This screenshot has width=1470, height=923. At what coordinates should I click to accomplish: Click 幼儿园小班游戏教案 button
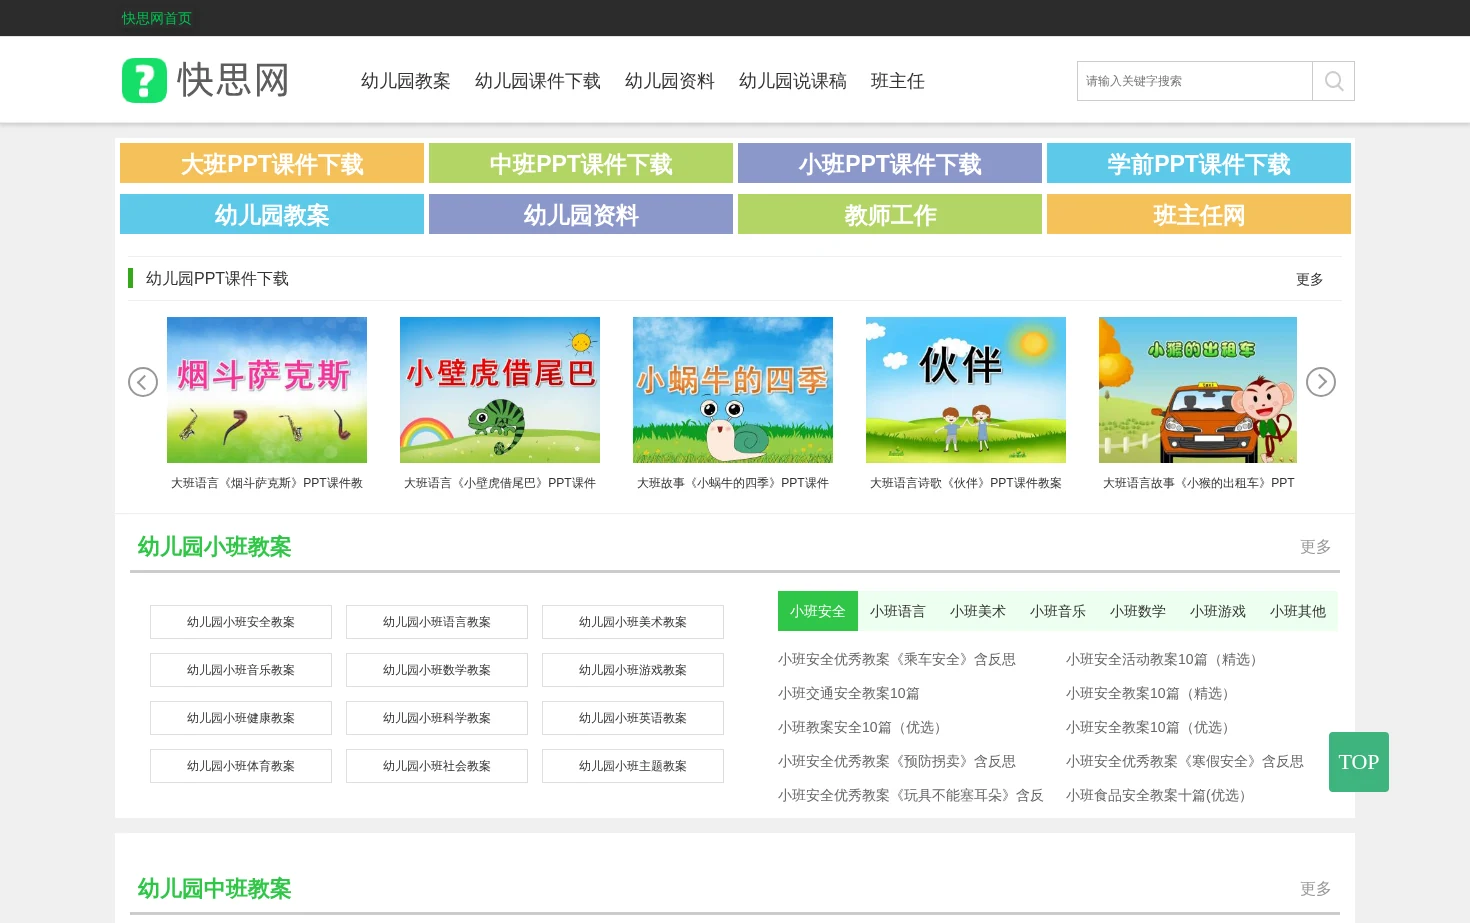633,670
